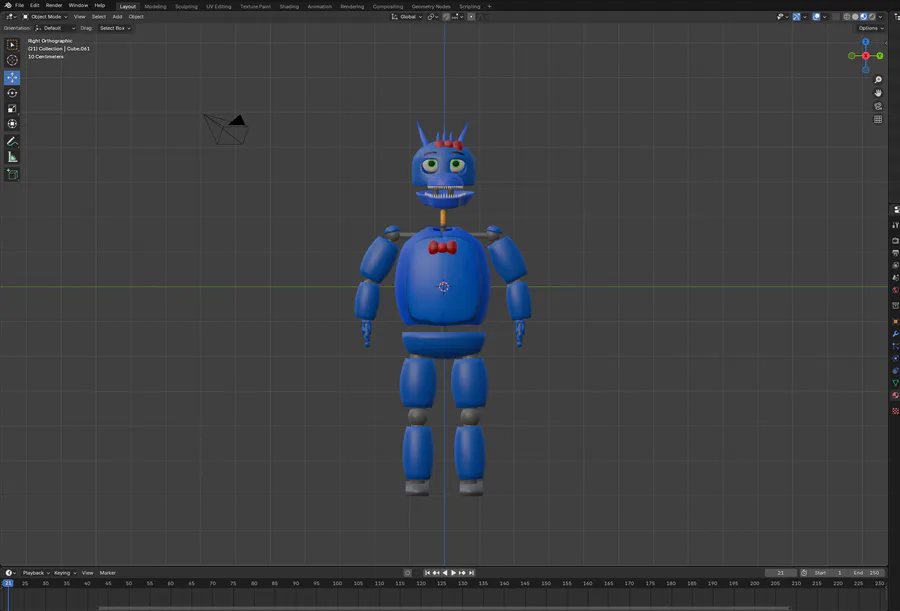This screenshot has width=900, height=611.
Task: Select the Select Box tool in toolbar
Action: pyautogui.click(x=12, y=45)
